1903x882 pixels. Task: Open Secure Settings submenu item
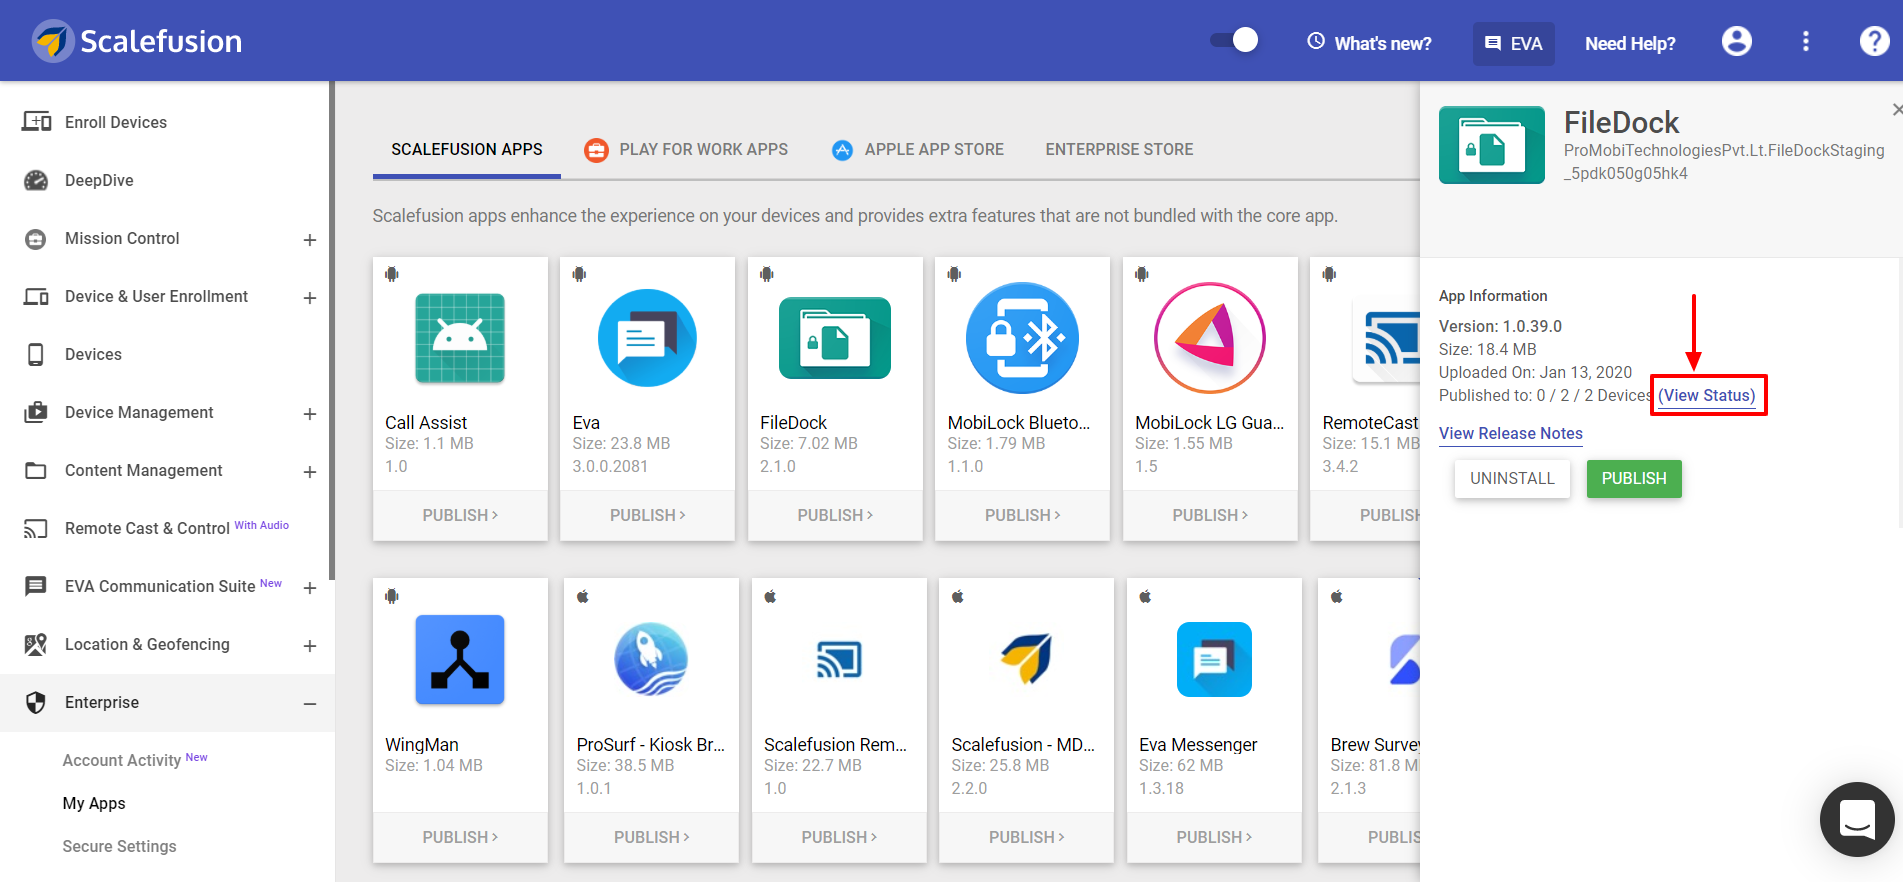pyautogui.click(x=119, y=846)
